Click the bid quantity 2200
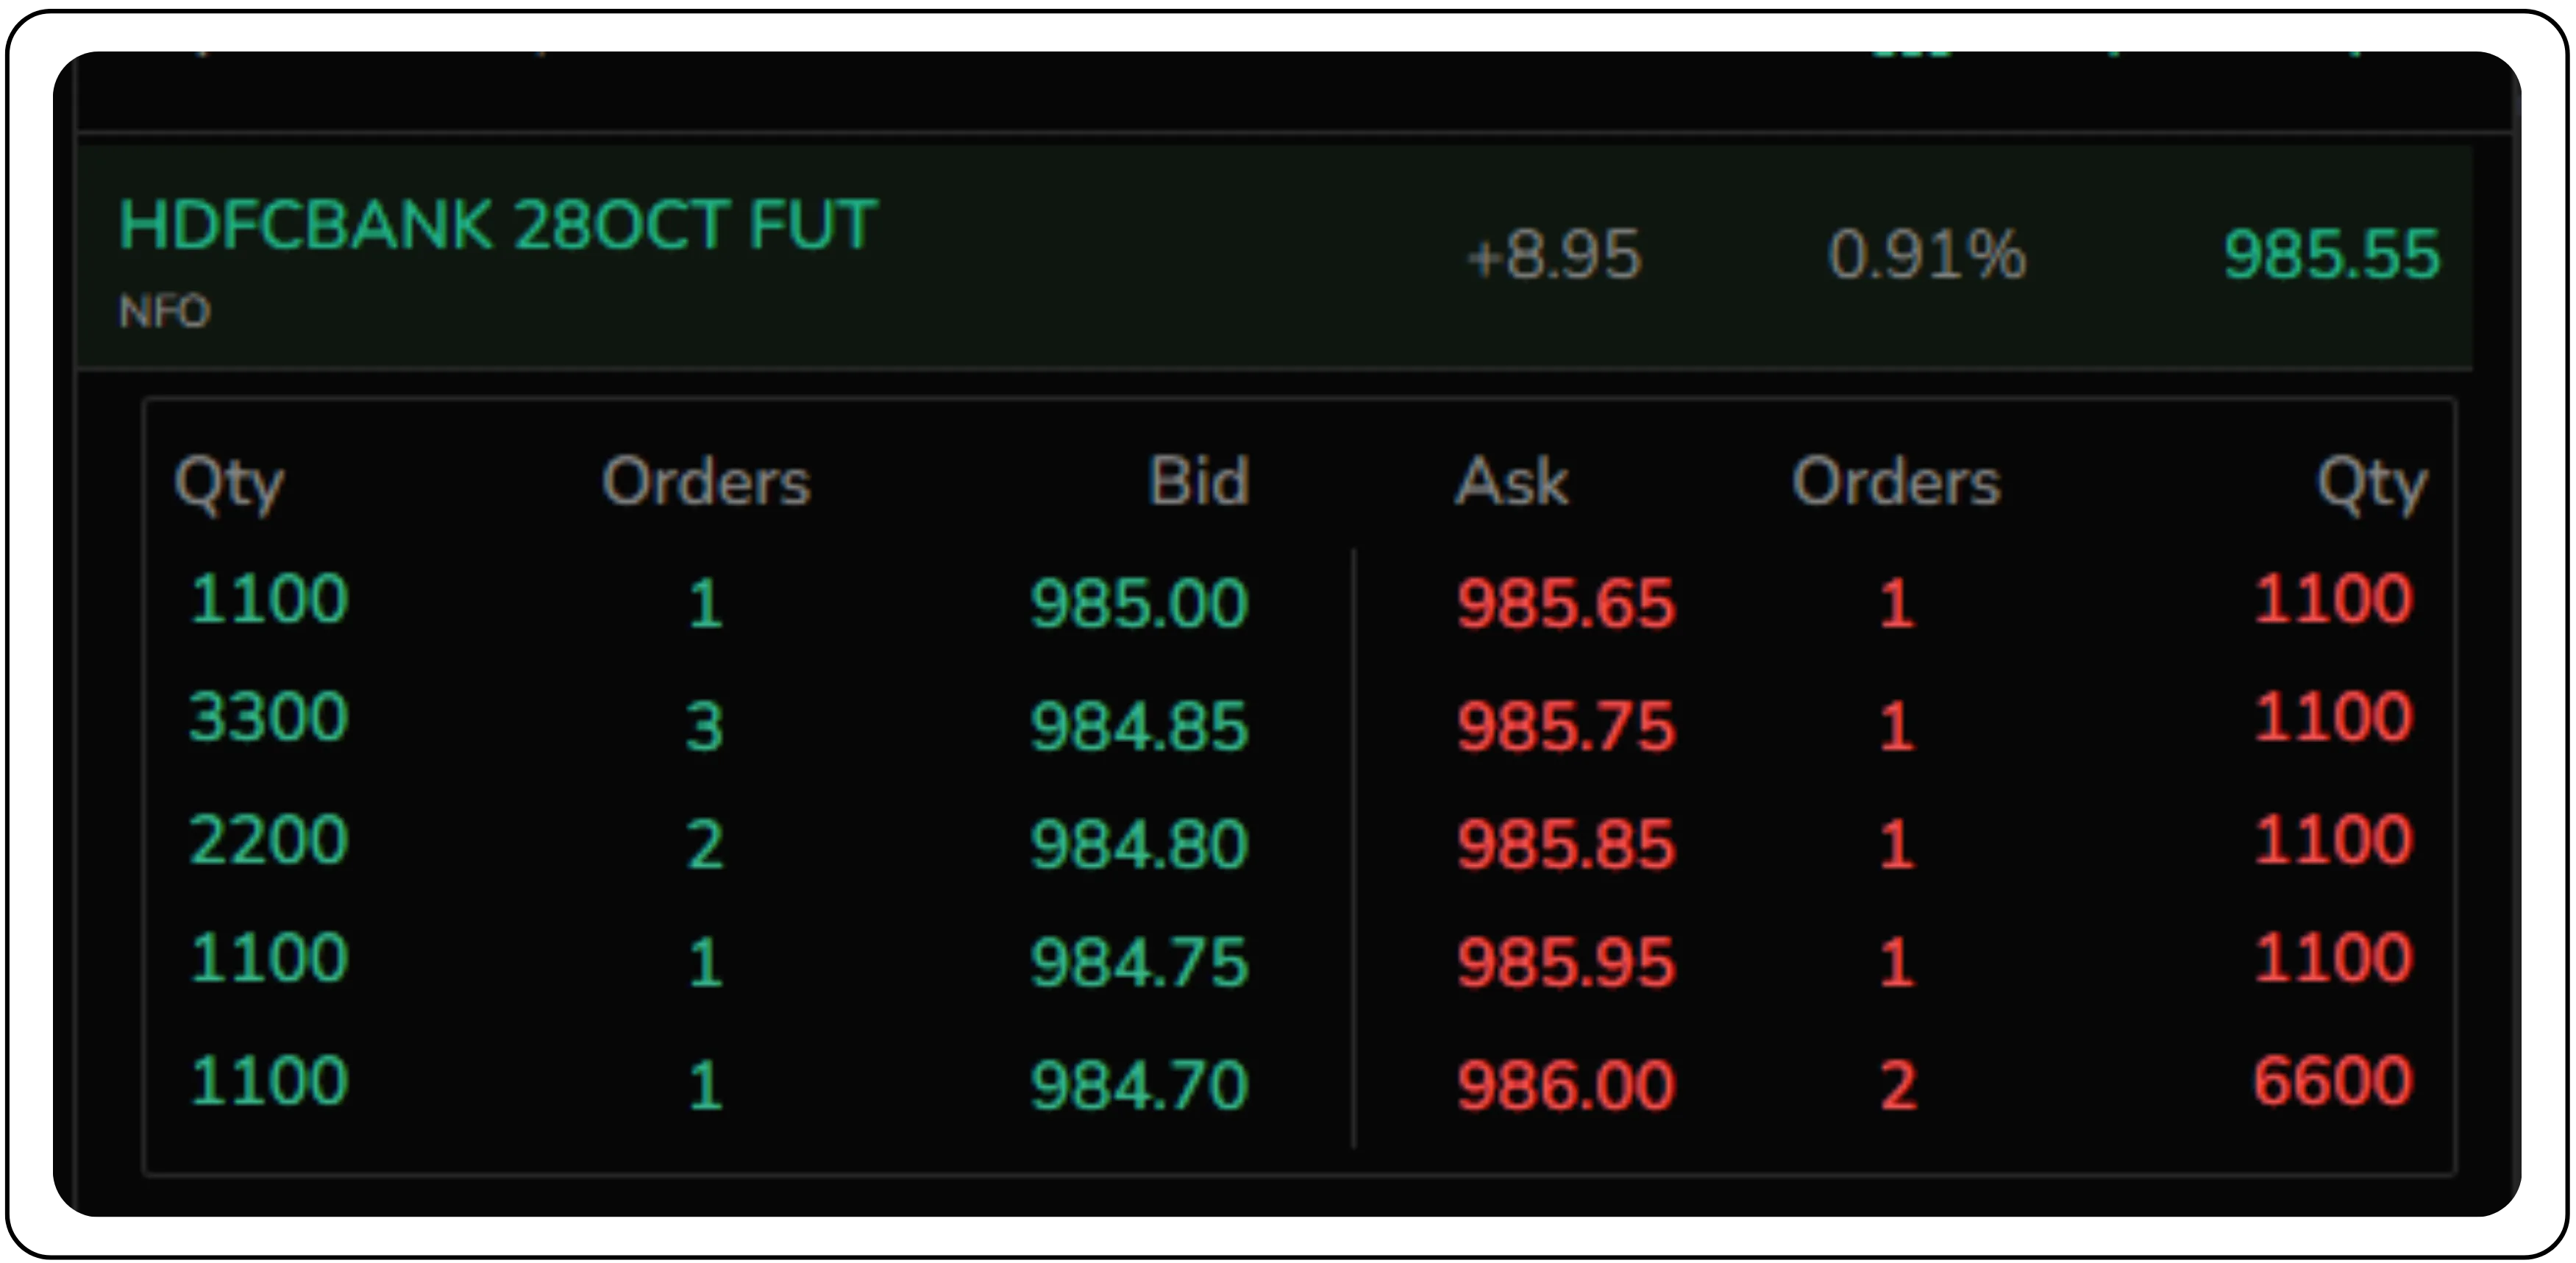The width and height of the screenshot is (2576, 1263). pyautogui.click(x=268, y=839)
